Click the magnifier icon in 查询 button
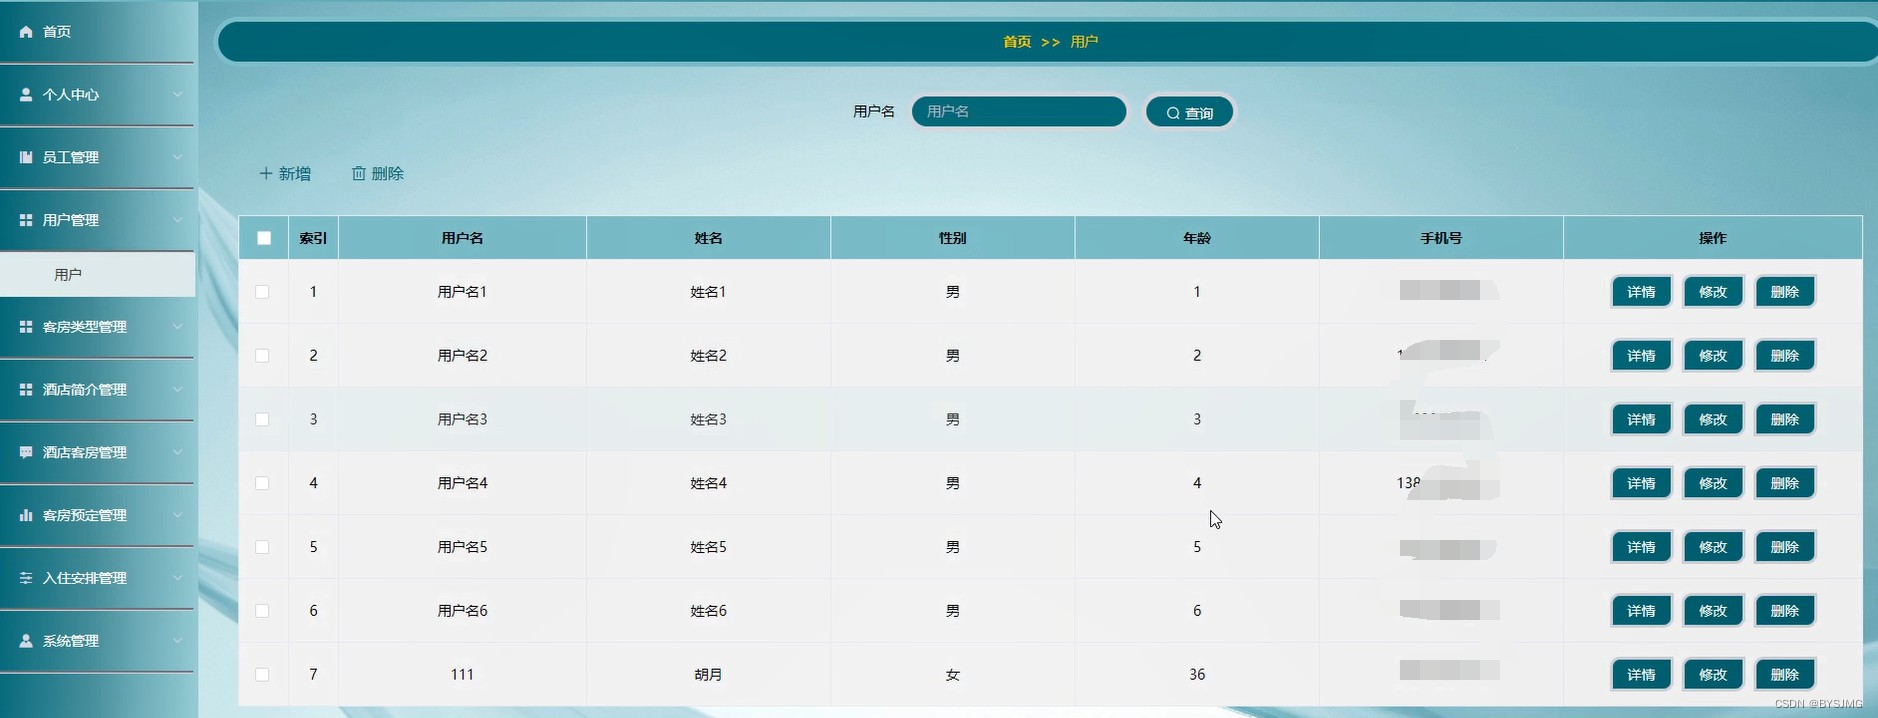1878x718 pixels. (1173, 113)
